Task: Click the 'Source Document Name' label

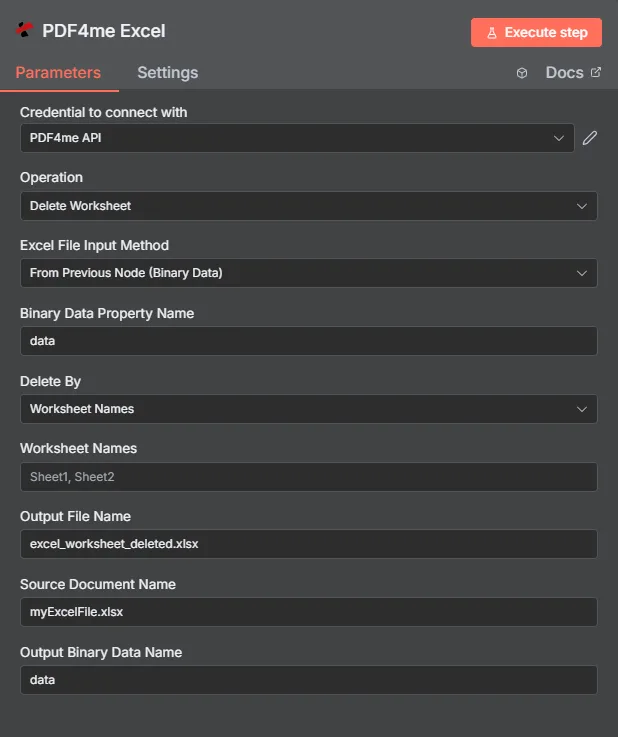Action: tap(98, 584)
